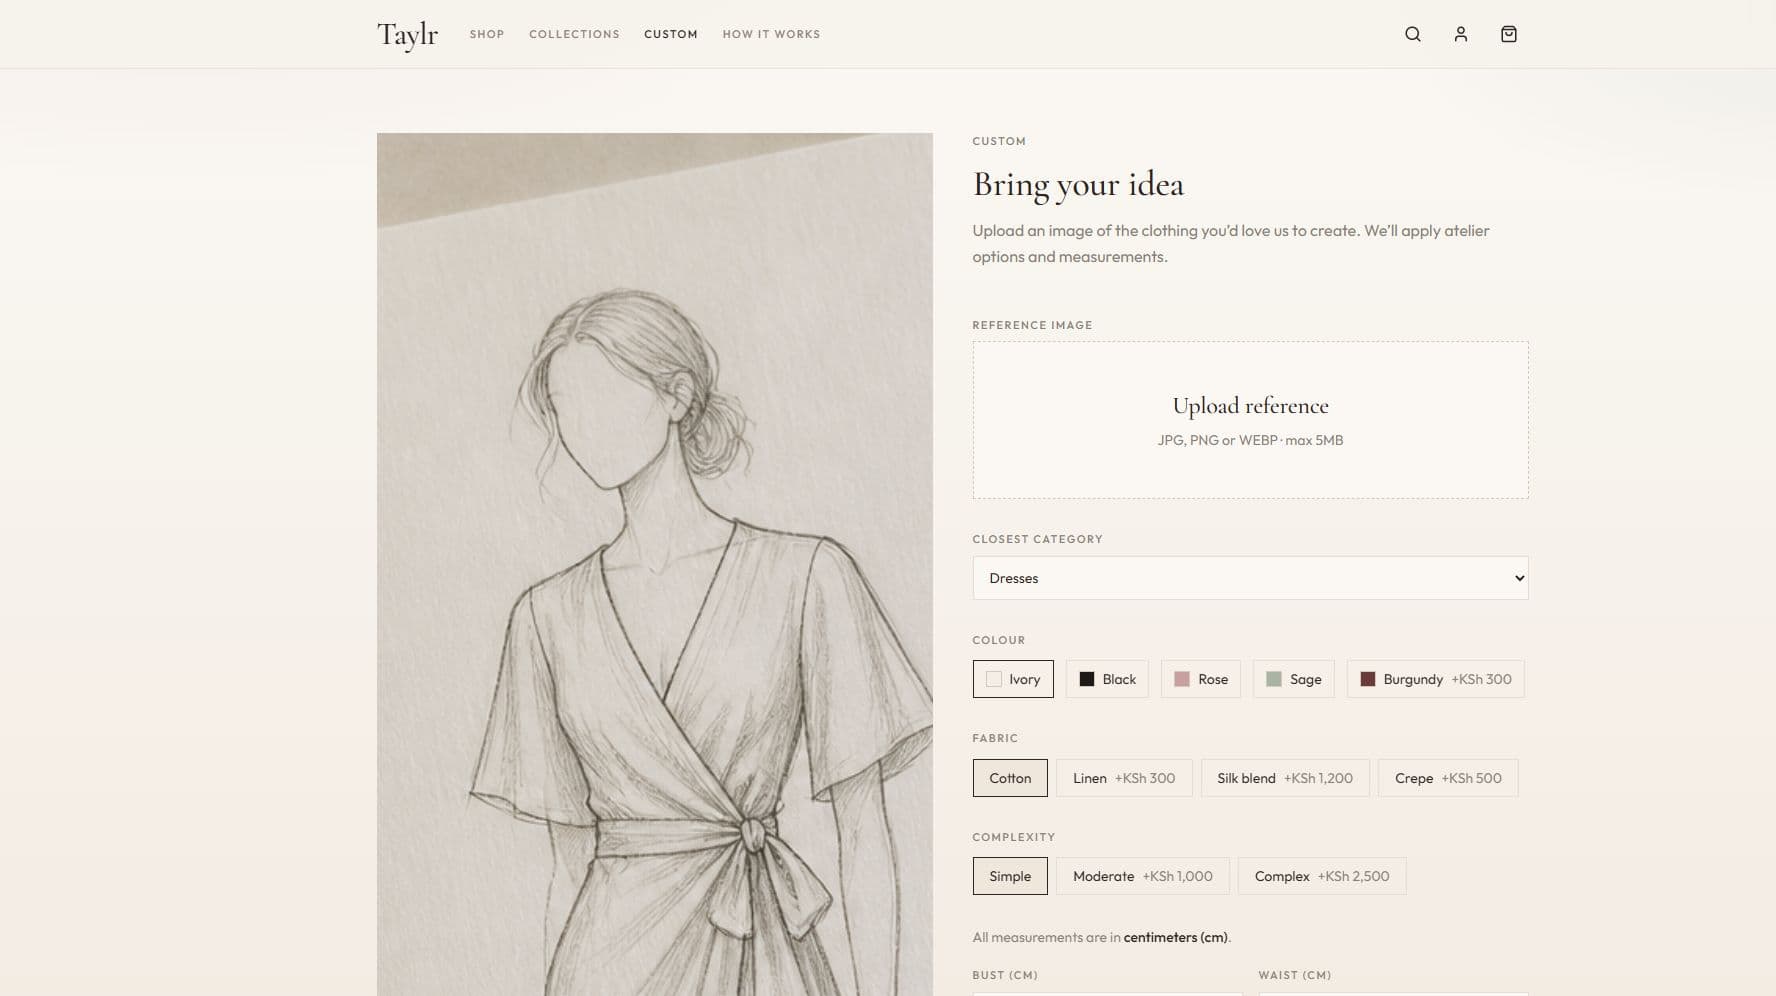The height and width of the screenshot is (996, 1776).
Task: Open the Collections menu
Action: coord(574,34)
